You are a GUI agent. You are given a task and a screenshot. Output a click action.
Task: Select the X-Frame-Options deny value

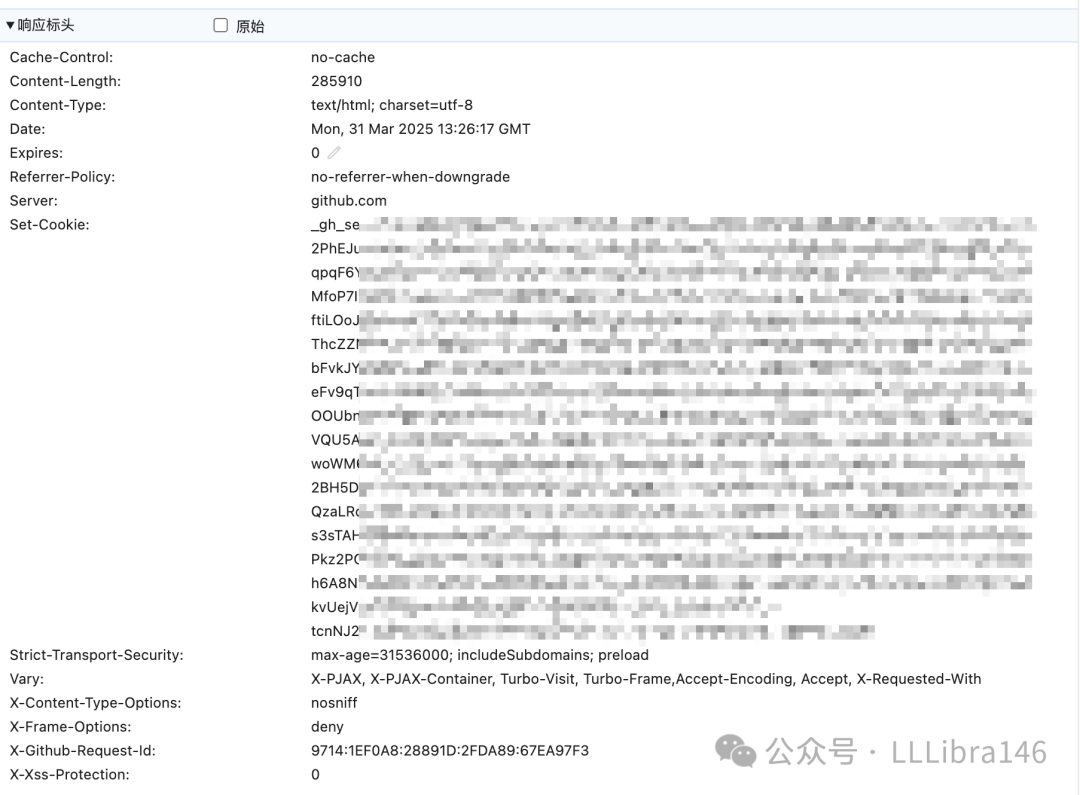point(326,727)
